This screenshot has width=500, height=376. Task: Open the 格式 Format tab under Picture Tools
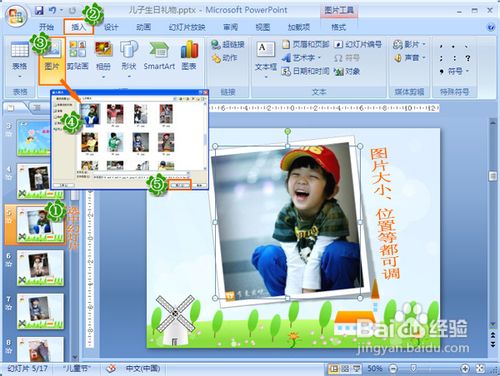pyautogui.click(x=339, y=27)
